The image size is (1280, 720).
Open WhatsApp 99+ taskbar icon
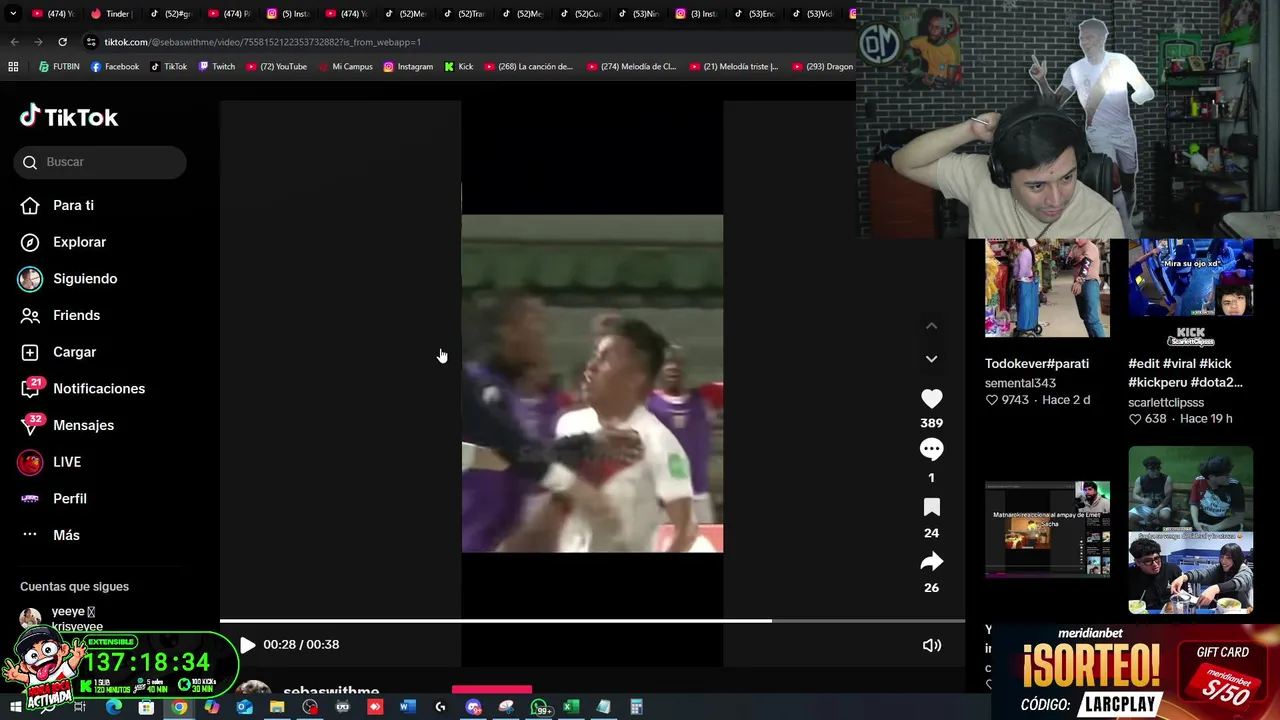tap(540, 707)
